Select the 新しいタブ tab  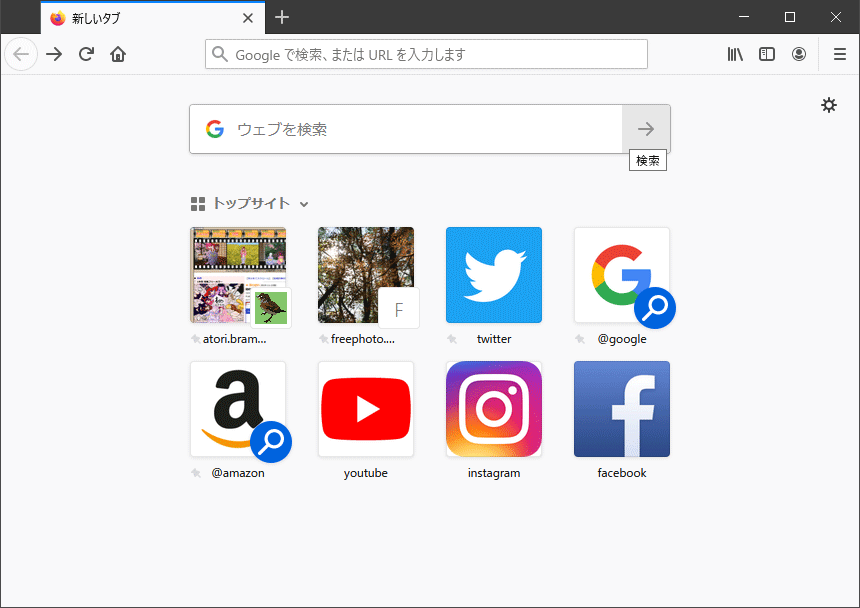[152, 18]
